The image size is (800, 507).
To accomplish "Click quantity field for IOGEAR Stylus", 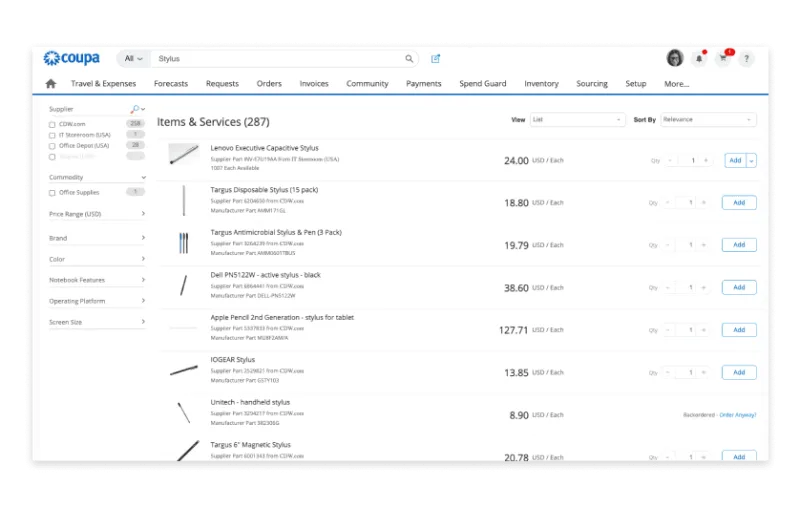I will [x=688, y=373].
